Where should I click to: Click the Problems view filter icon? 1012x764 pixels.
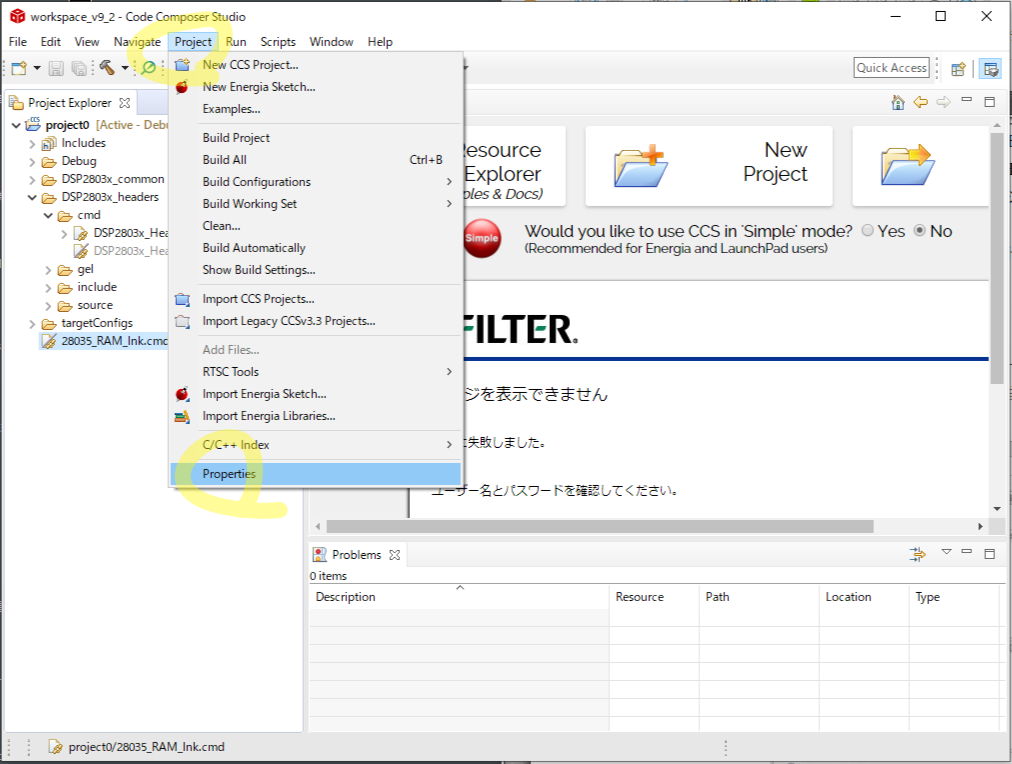coord(917,554)
